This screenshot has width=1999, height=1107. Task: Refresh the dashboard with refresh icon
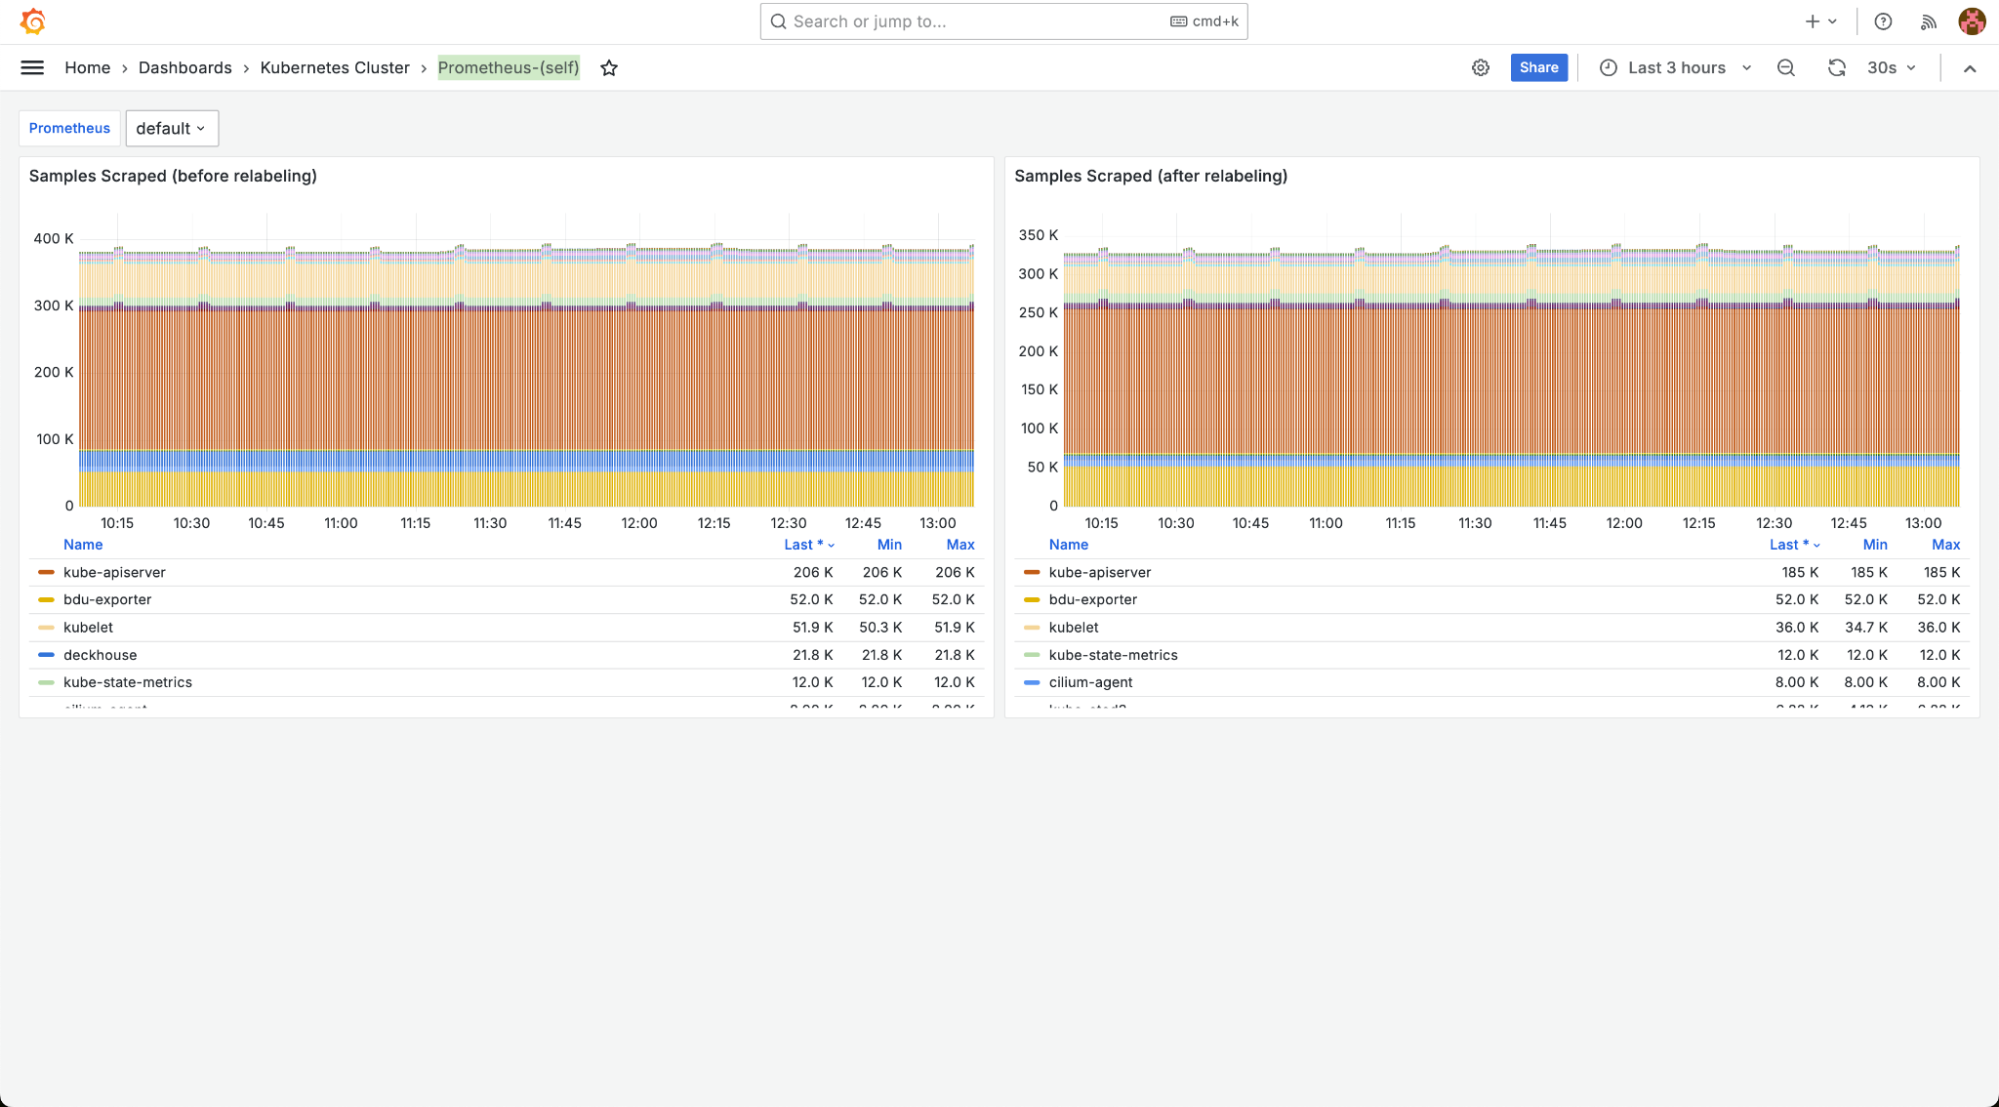[1836, 68]
